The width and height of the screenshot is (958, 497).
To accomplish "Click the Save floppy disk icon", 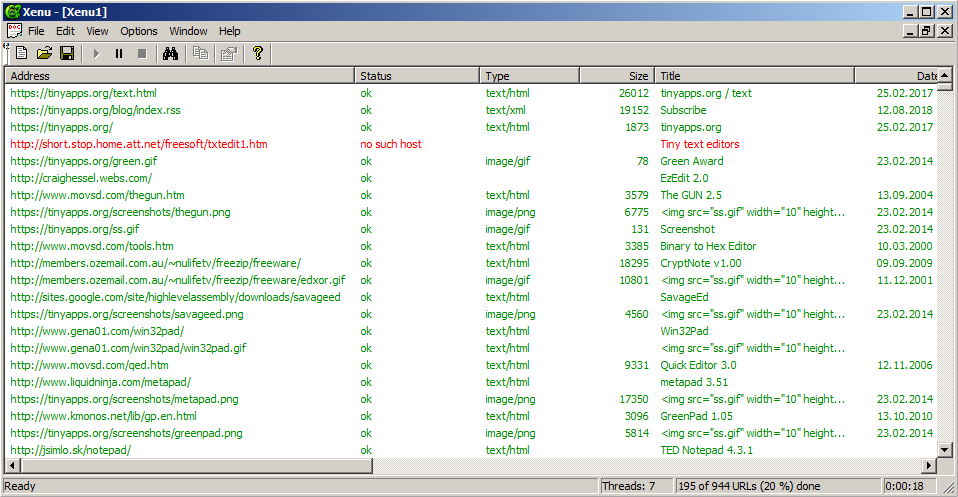I will (67, 53).
